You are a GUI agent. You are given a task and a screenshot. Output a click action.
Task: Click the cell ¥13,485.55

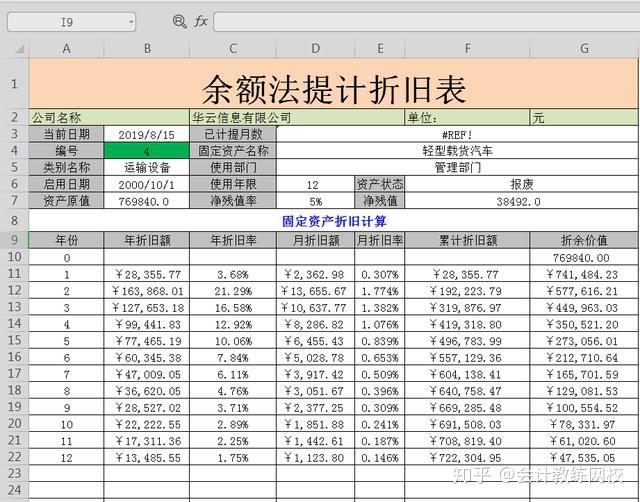pos(147,458)
